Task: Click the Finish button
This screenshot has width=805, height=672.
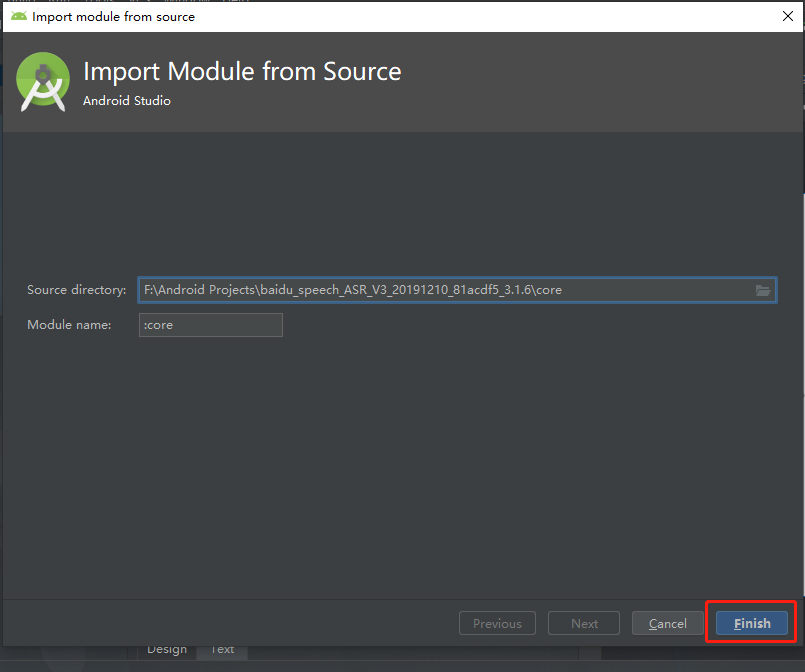Action: tap(752, 623)
